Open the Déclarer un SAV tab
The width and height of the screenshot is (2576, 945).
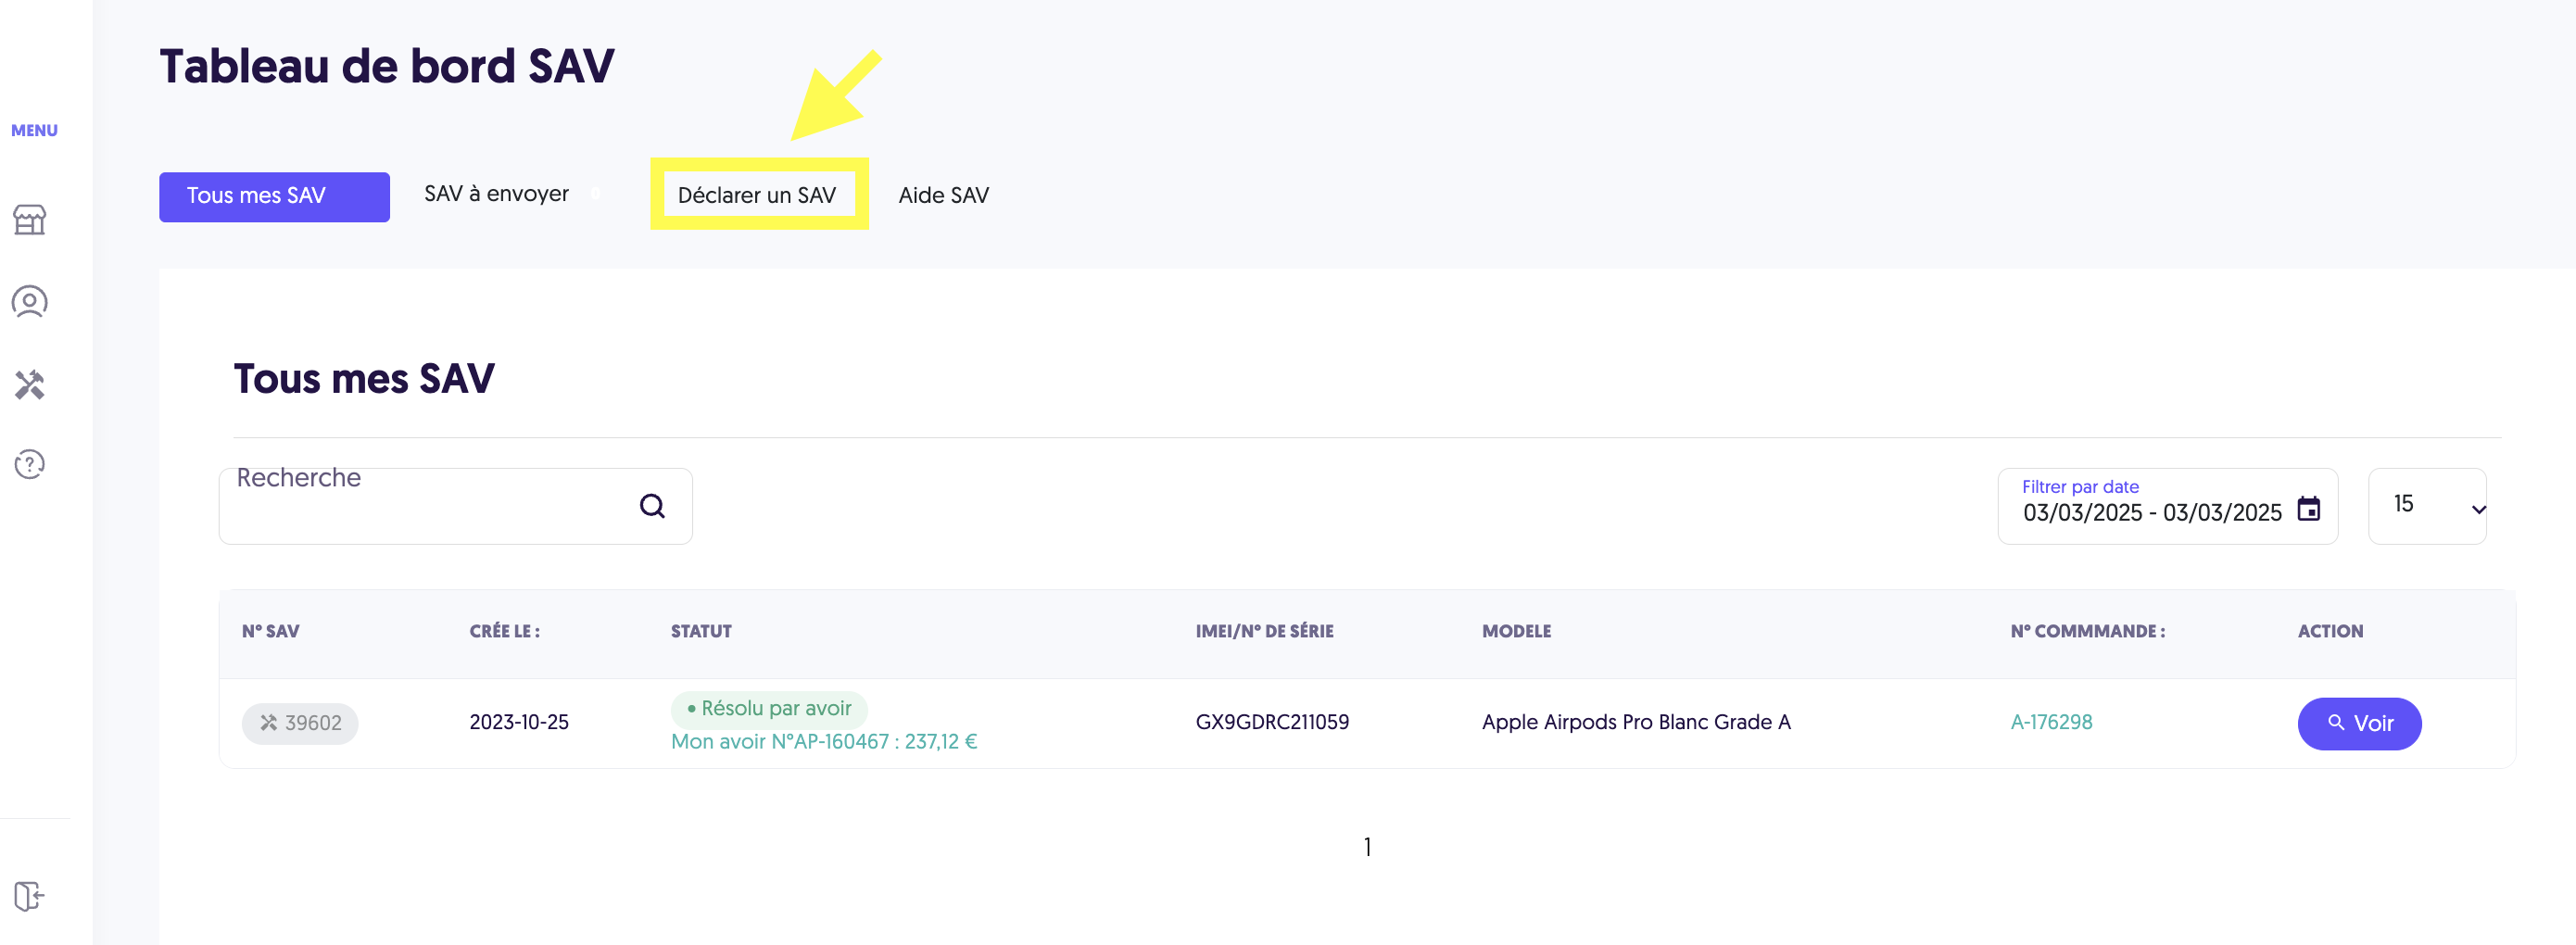pos(757,195)
